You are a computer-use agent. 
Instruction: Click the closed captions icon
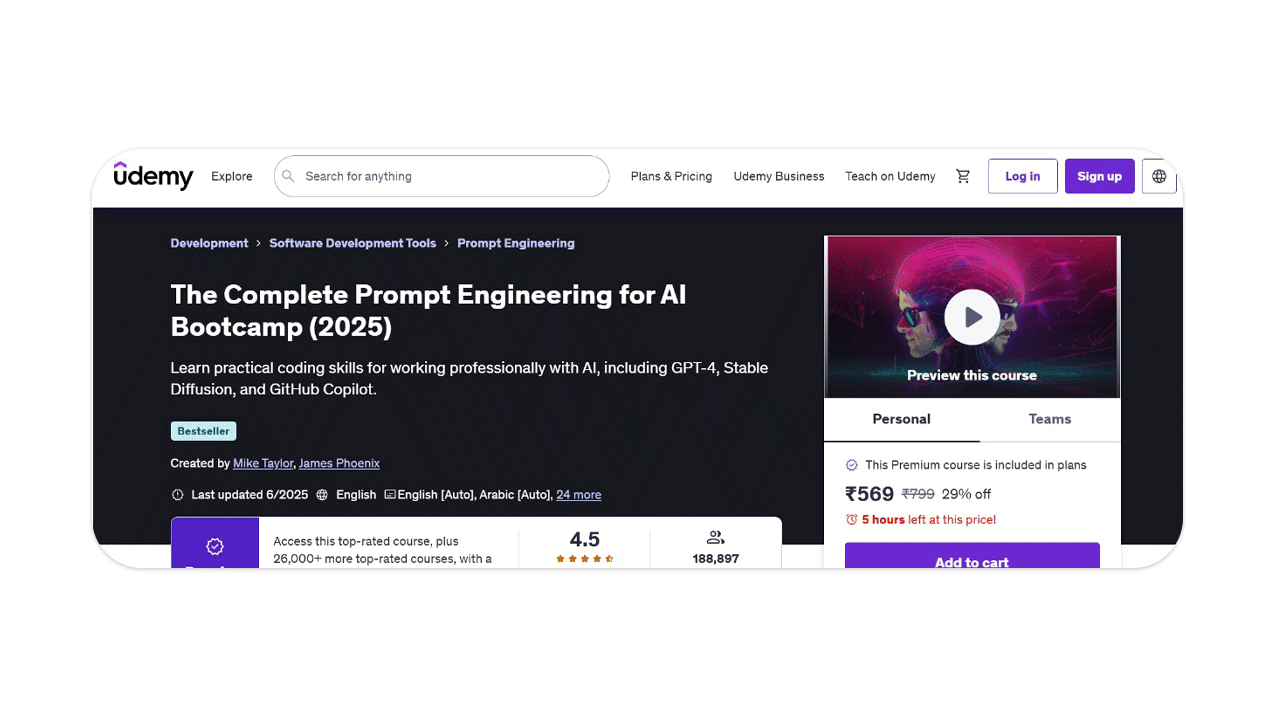point(390,495)
